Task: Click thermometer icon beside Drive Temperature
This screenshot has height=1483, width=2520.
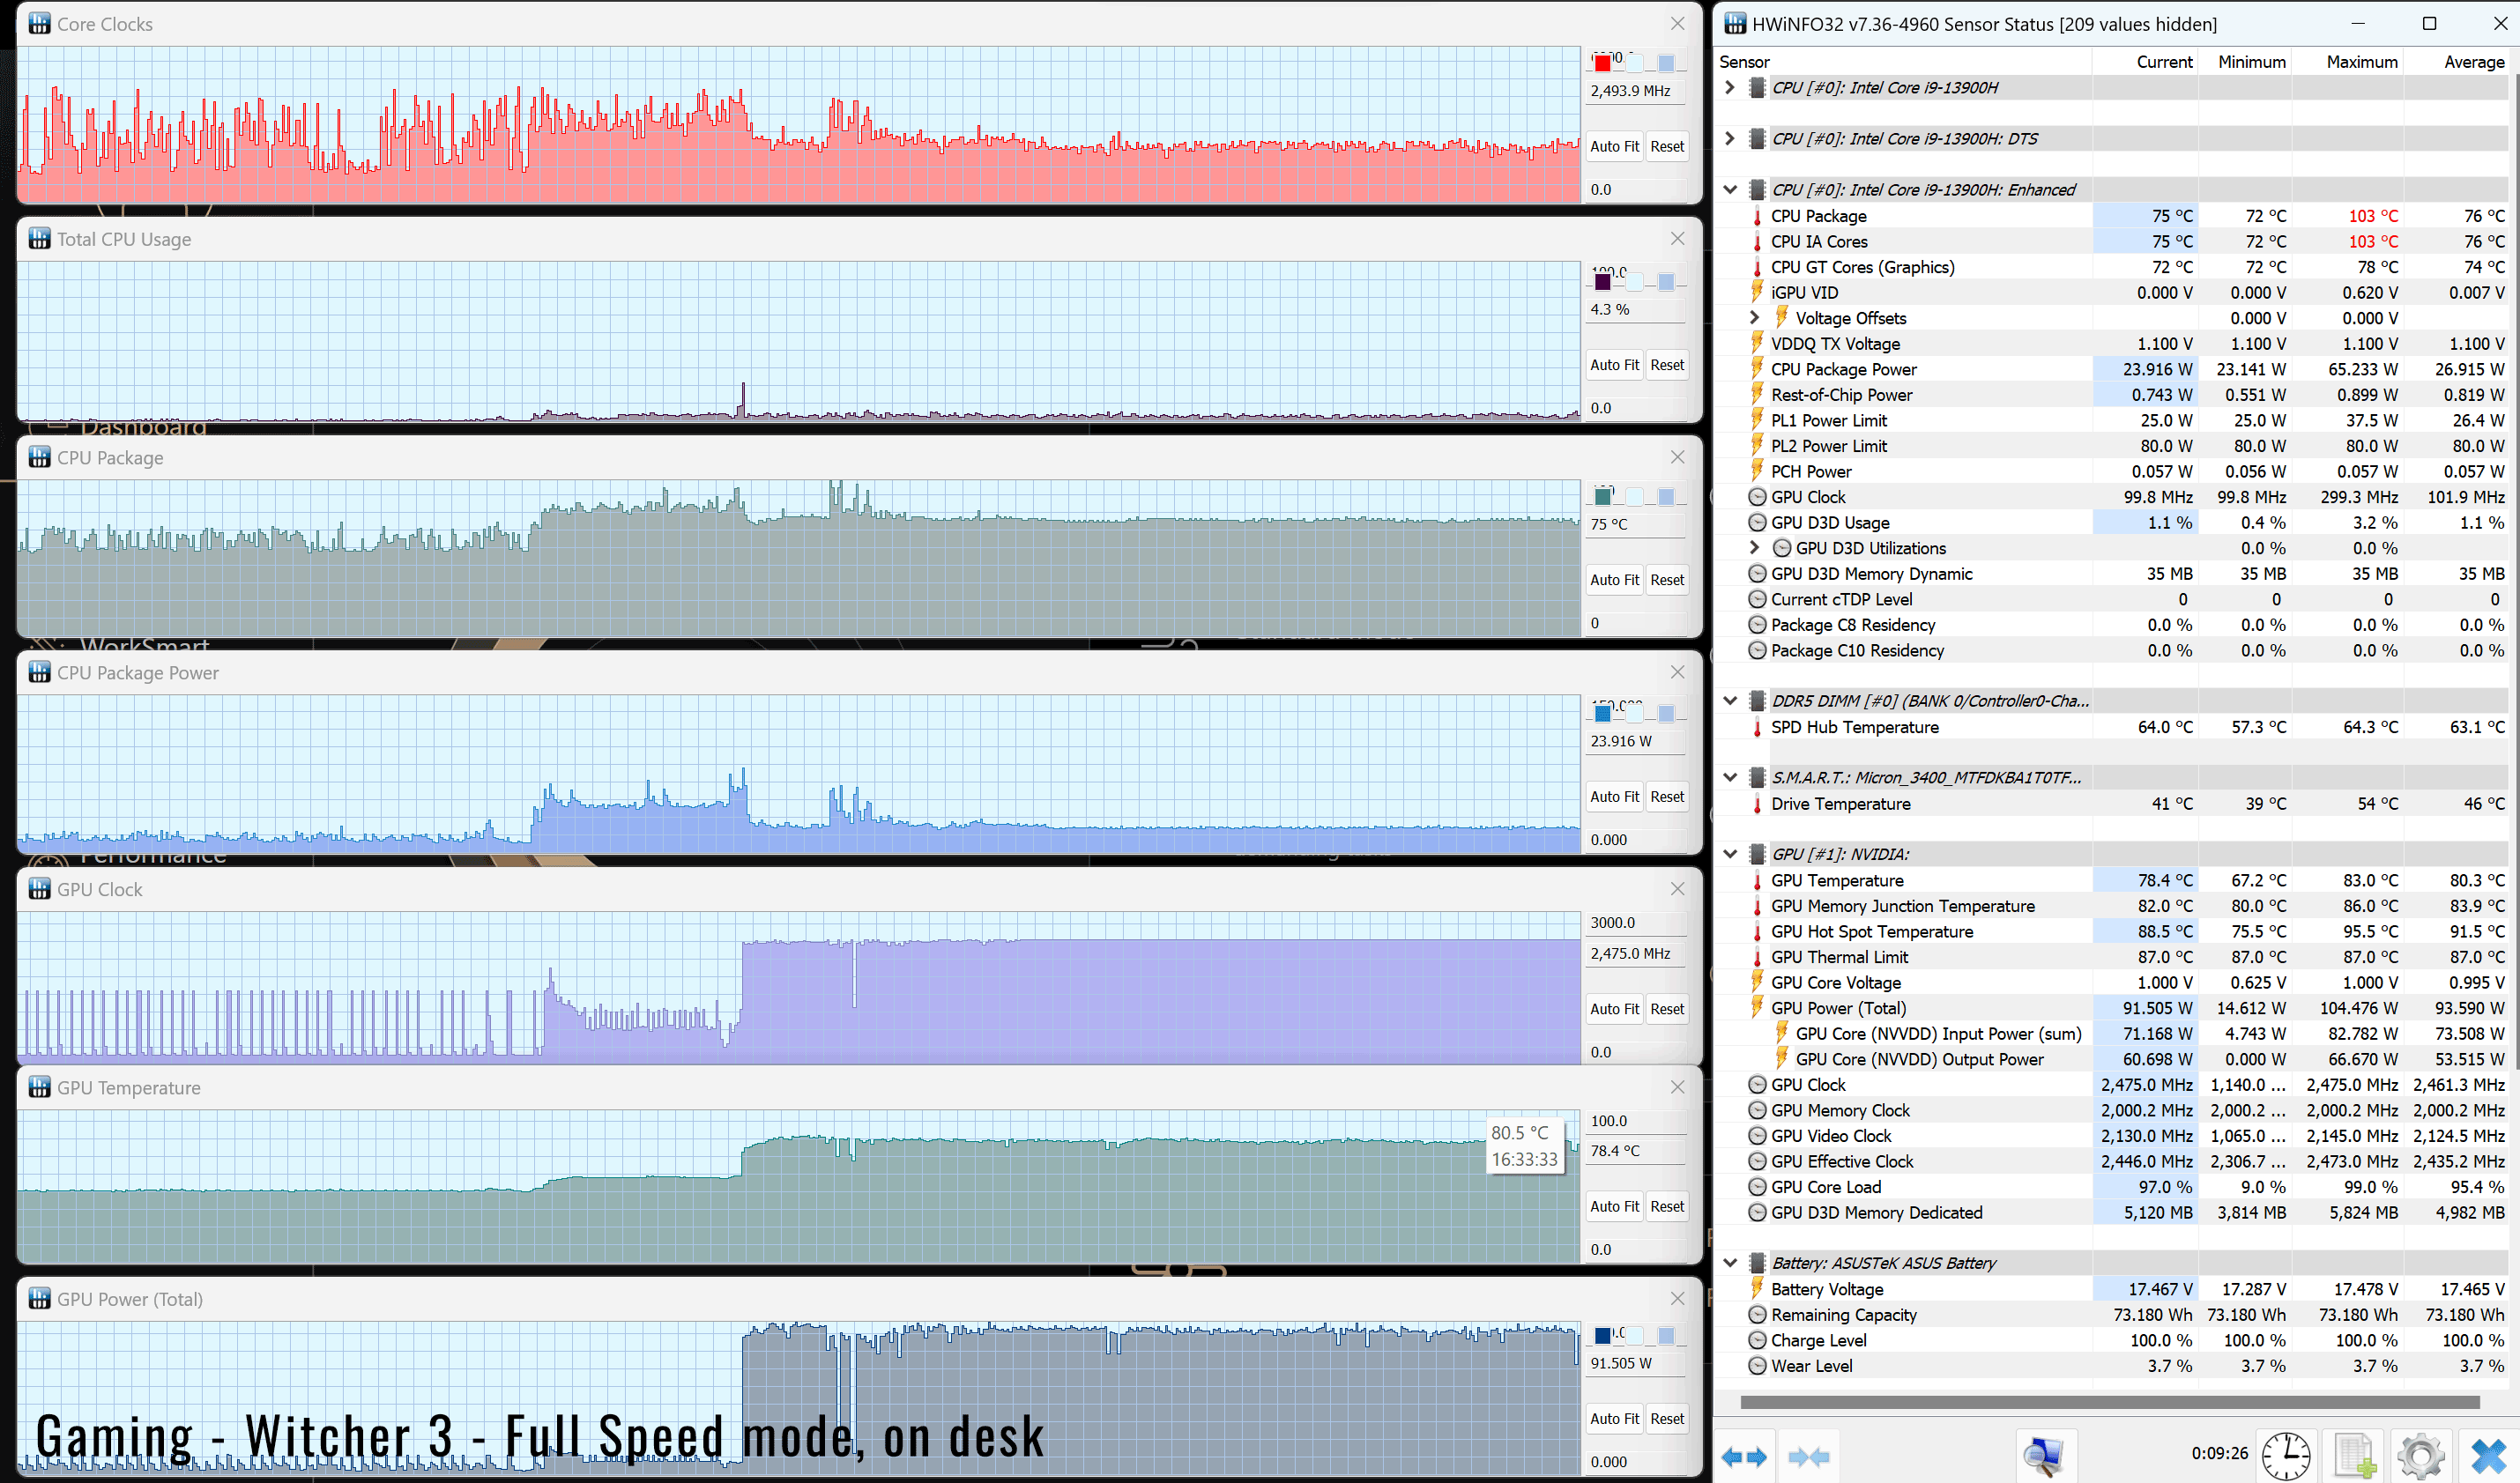Action: click(x=1757, y=804)
